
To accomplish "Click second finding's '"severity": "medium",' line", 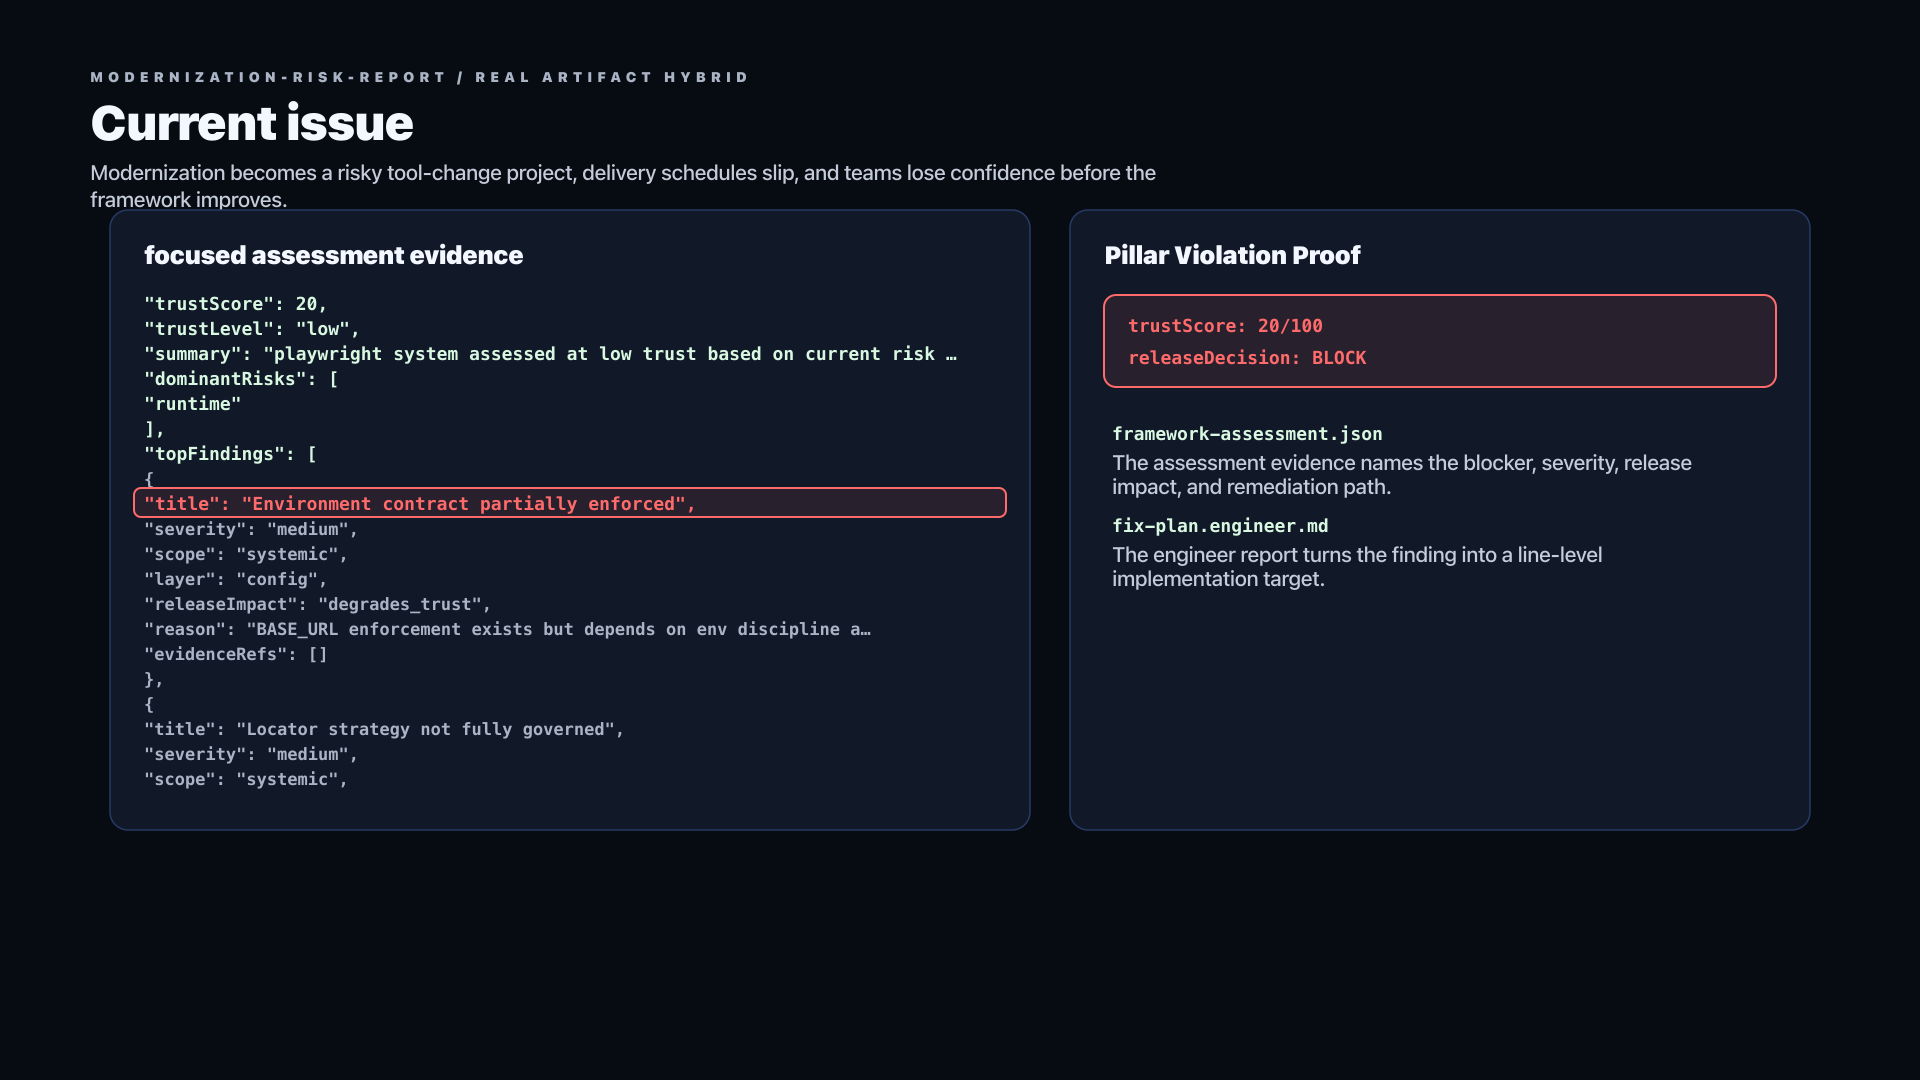I will coord(251,754).
